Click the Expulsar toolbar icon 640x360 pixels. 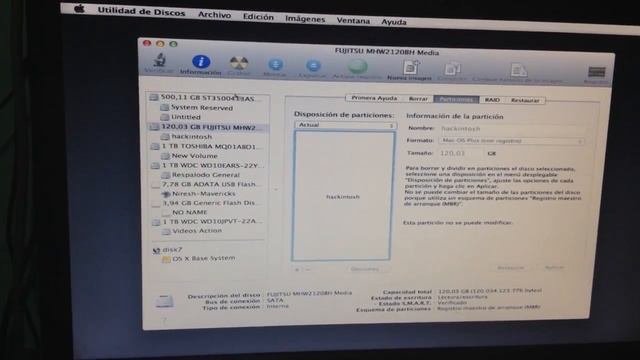313,65
